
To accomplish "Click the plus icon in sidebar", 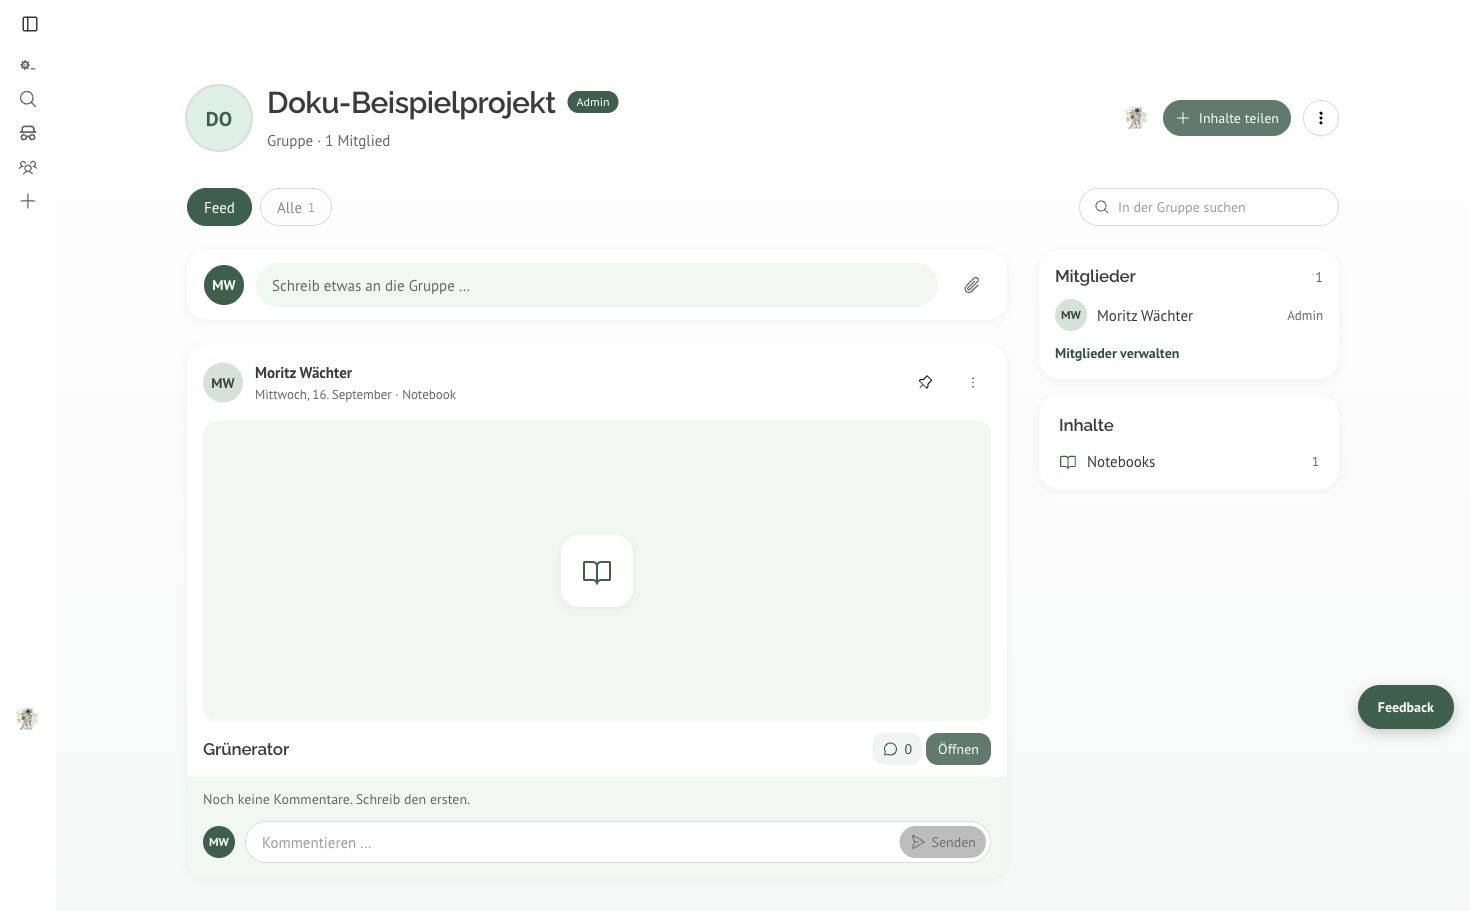I will (28, 201).
